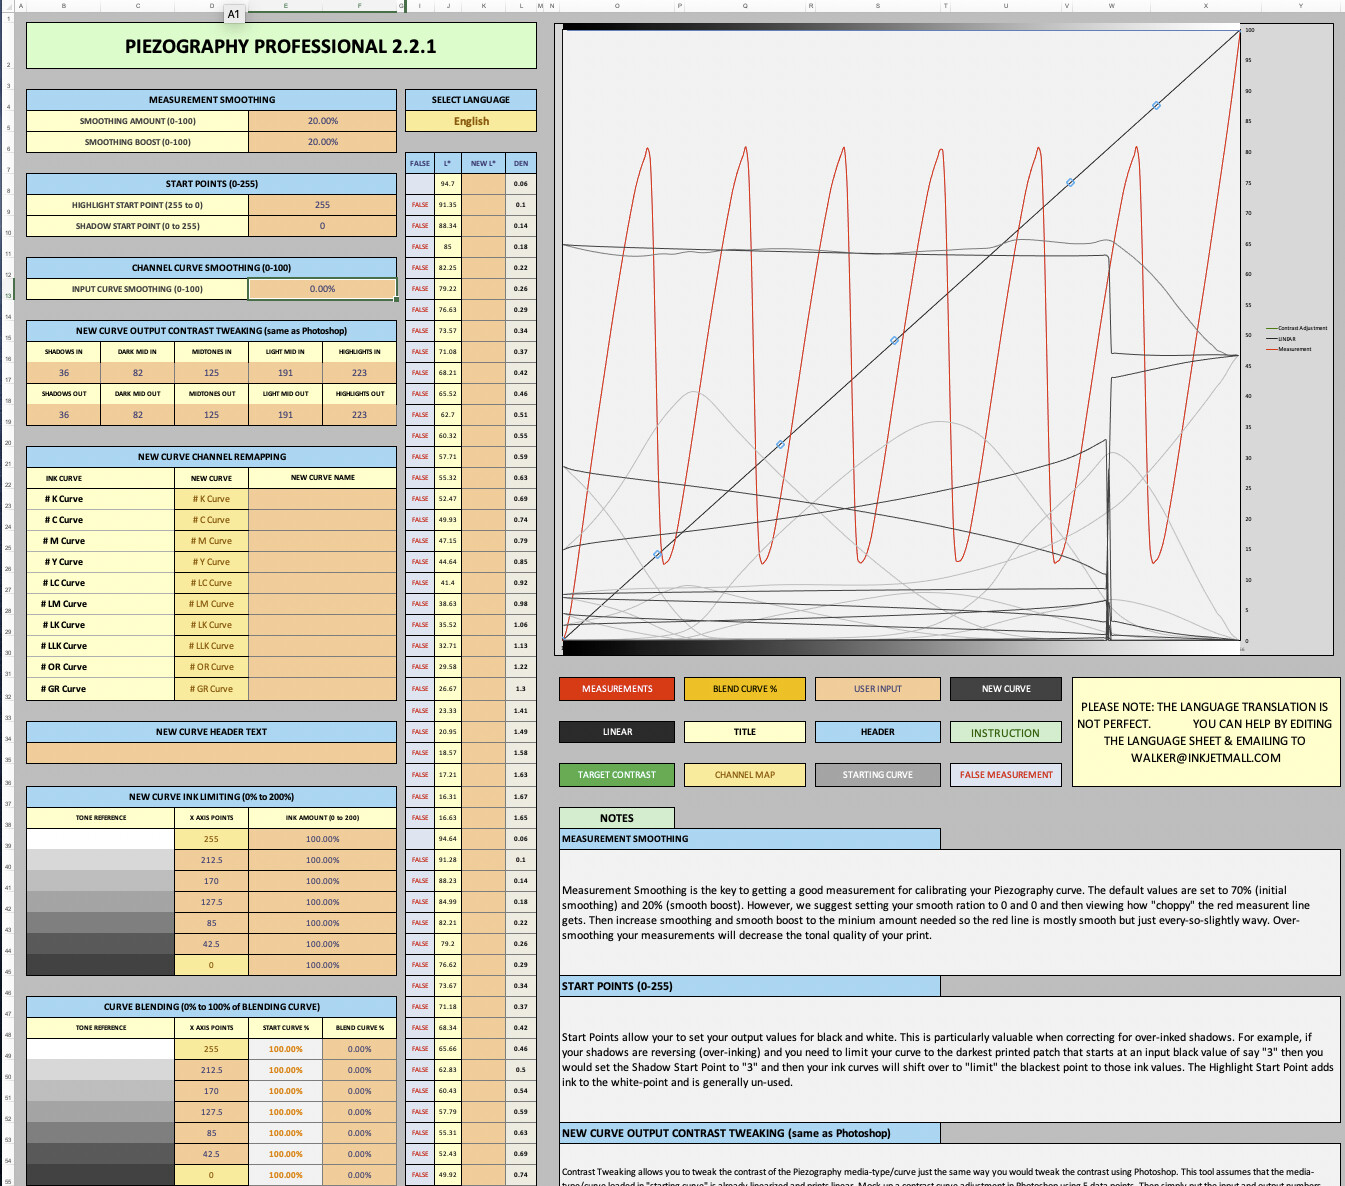
Task: Click the Smoothing Amount 20.00% value cell
Action: [x=322, y=121]
